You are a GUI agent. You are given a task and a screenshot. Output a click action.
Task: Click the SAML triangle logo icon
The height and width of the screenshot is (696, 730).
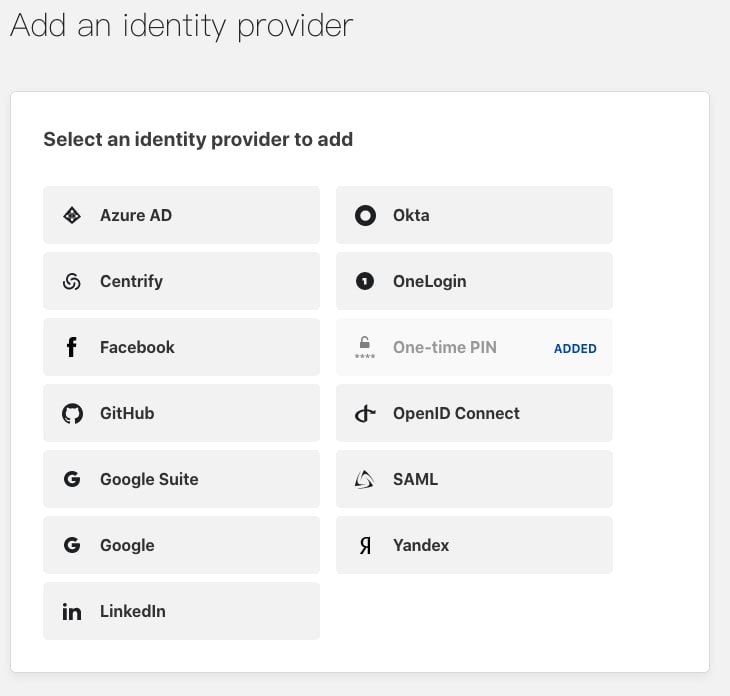(x=364, y=480)
